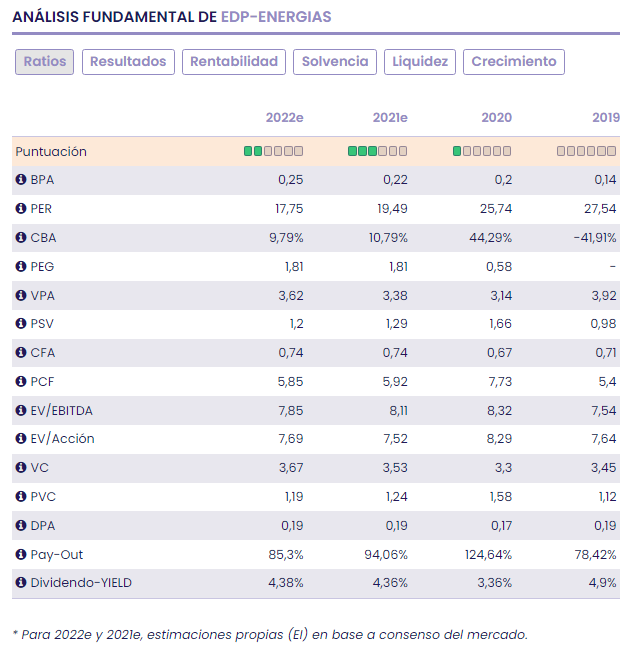Select the Solvencia tab
The width and height of the screenshot is (630, 648).
(335, 62)
